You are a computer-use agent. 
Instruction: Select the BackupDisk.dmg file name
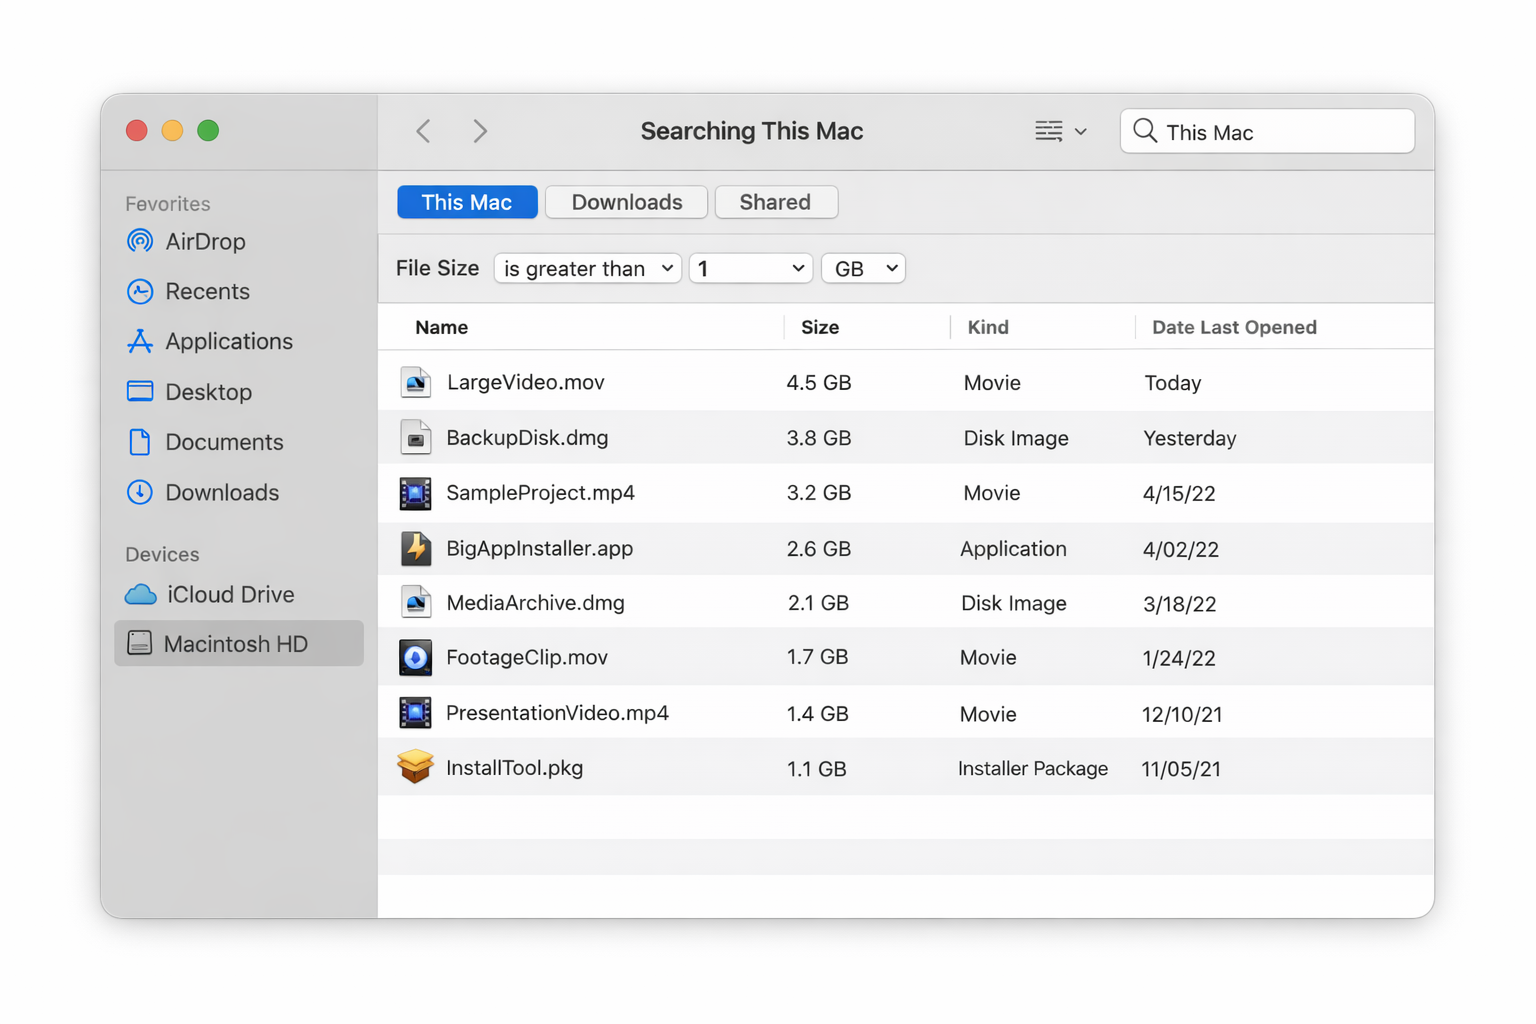pos(527,437)
